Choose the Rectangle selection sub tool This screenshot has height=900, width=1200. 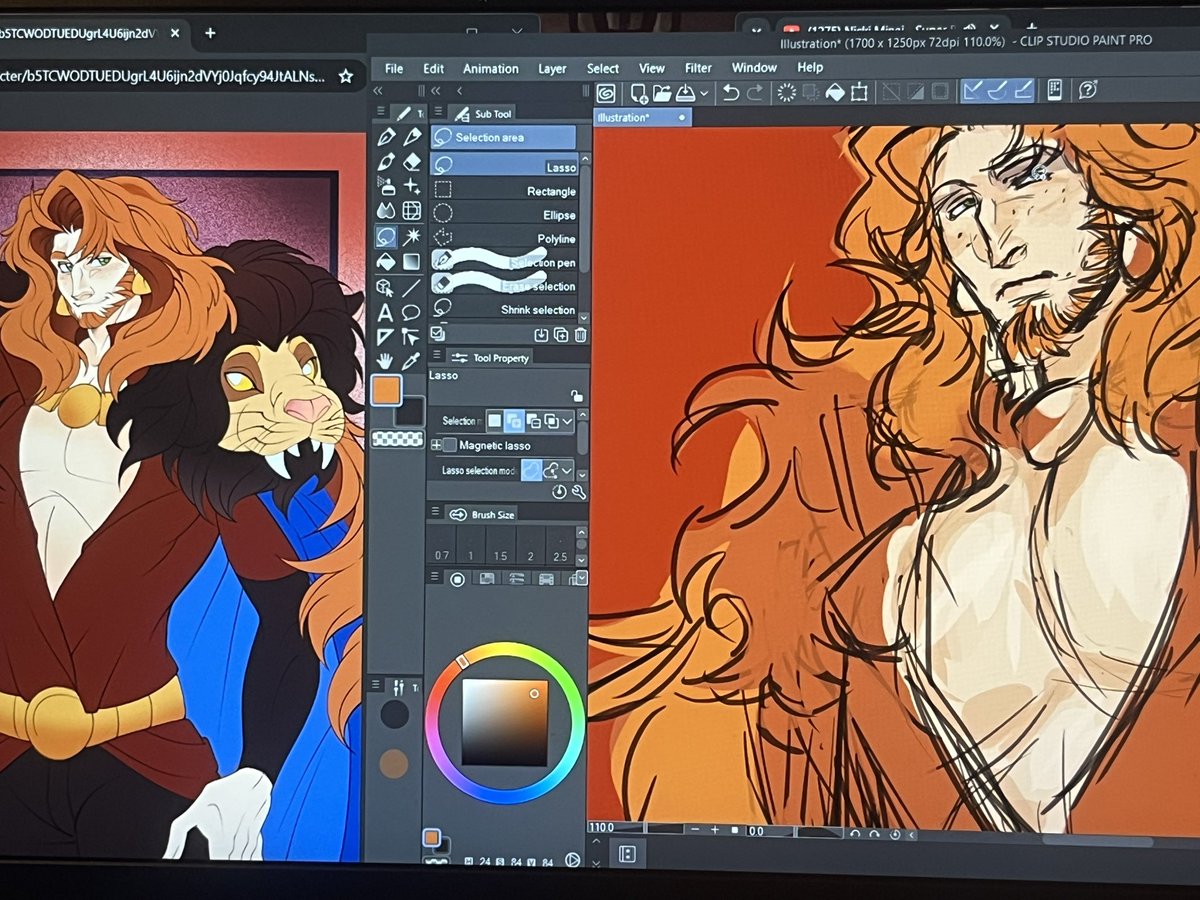click(x=504, y=190)
